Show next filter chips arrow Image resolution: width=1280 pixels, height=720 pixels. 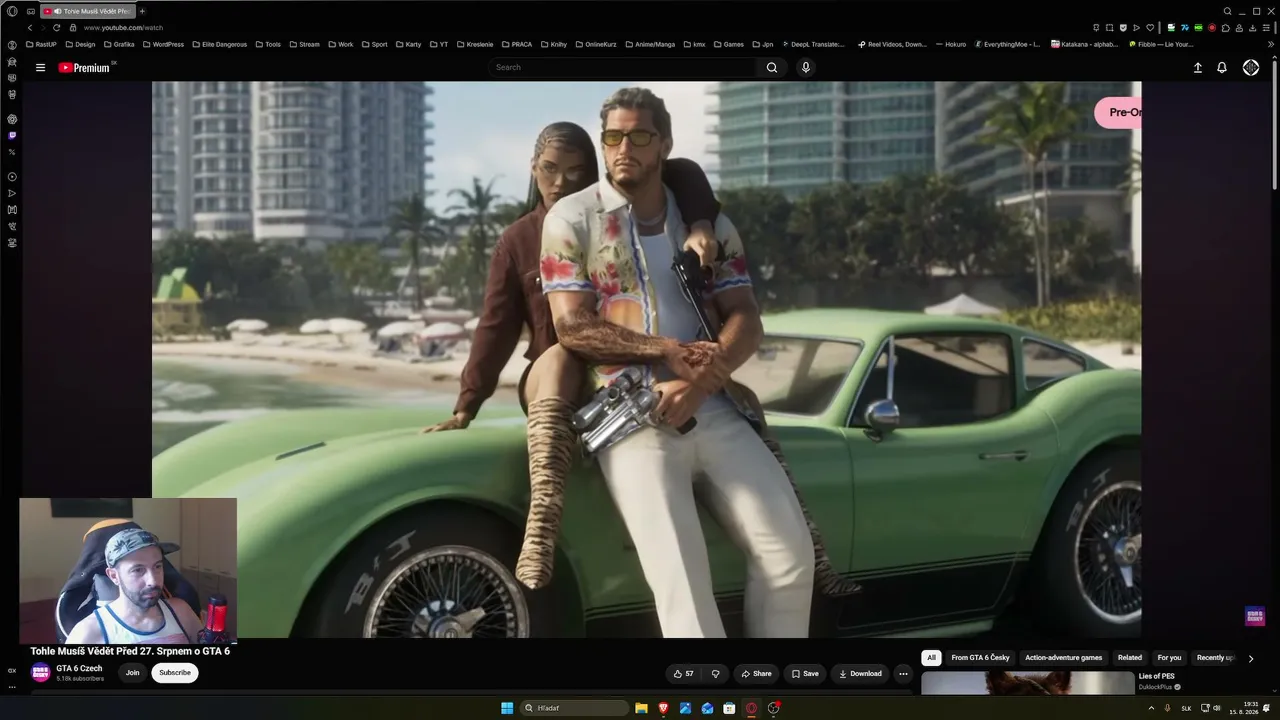[x=1250, y=658]
